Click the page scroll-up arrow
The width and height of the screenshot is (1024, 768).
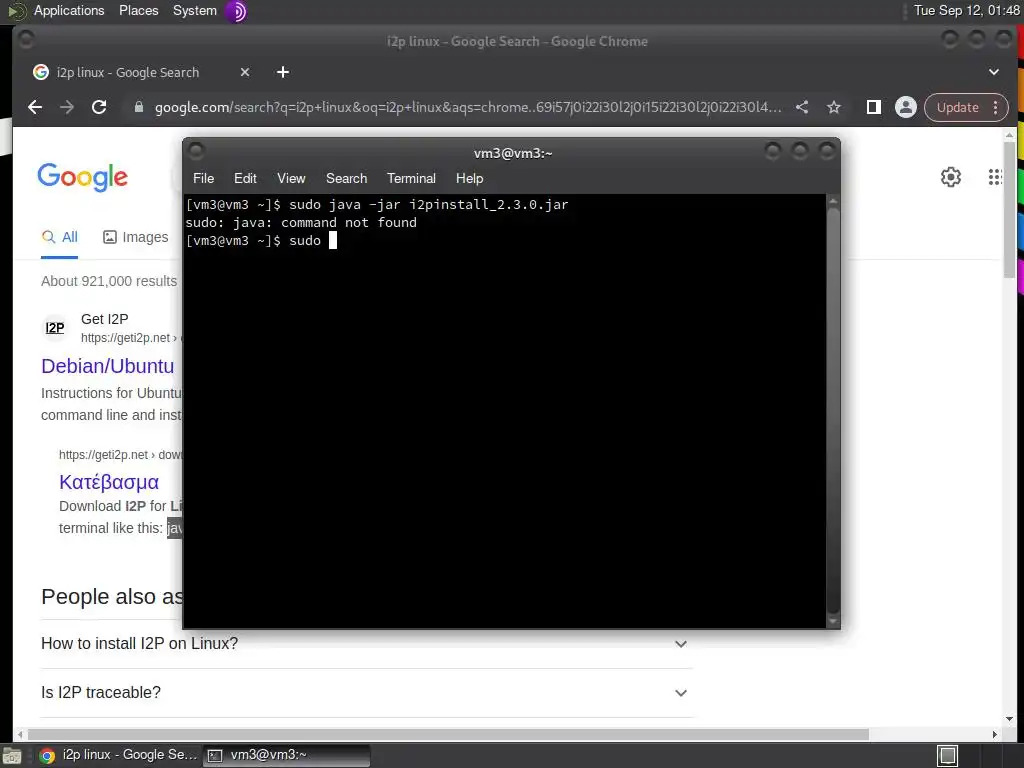(x=1010, y=136)
